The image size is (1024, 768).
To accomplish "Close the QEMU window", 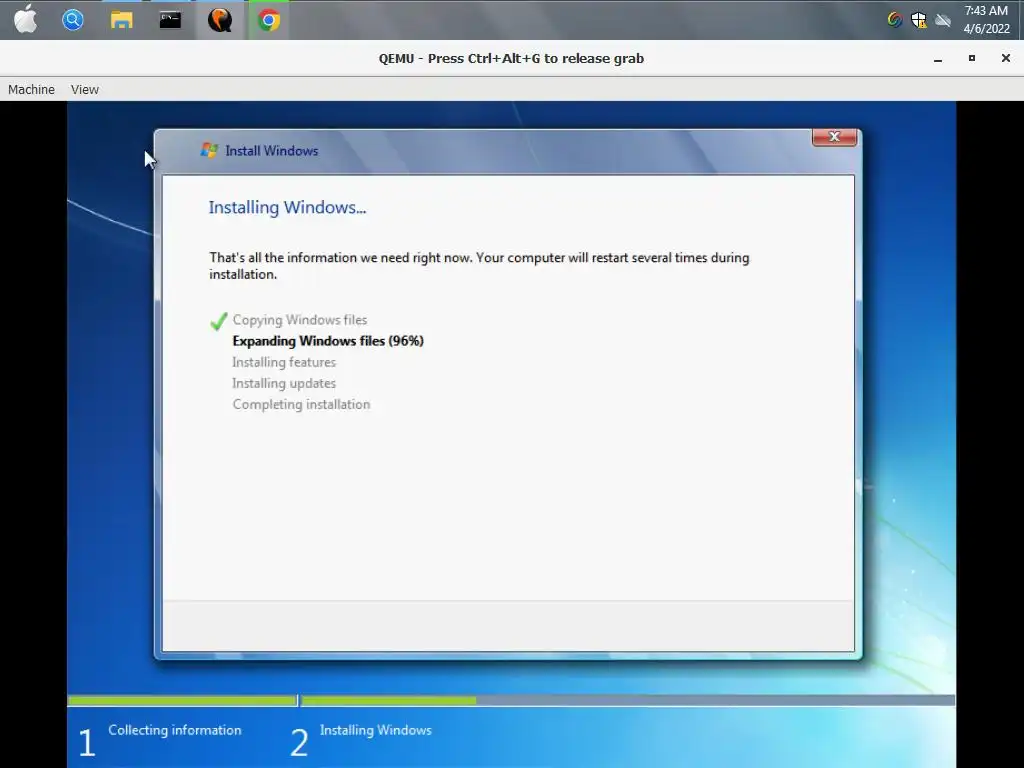I will point(1006,58).
